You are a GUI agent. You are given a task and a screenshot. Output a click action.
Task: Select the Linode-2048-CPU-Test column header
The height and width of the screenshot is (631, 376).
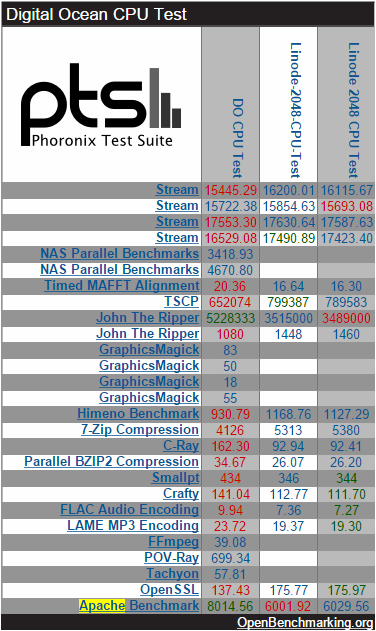(295, 110)
